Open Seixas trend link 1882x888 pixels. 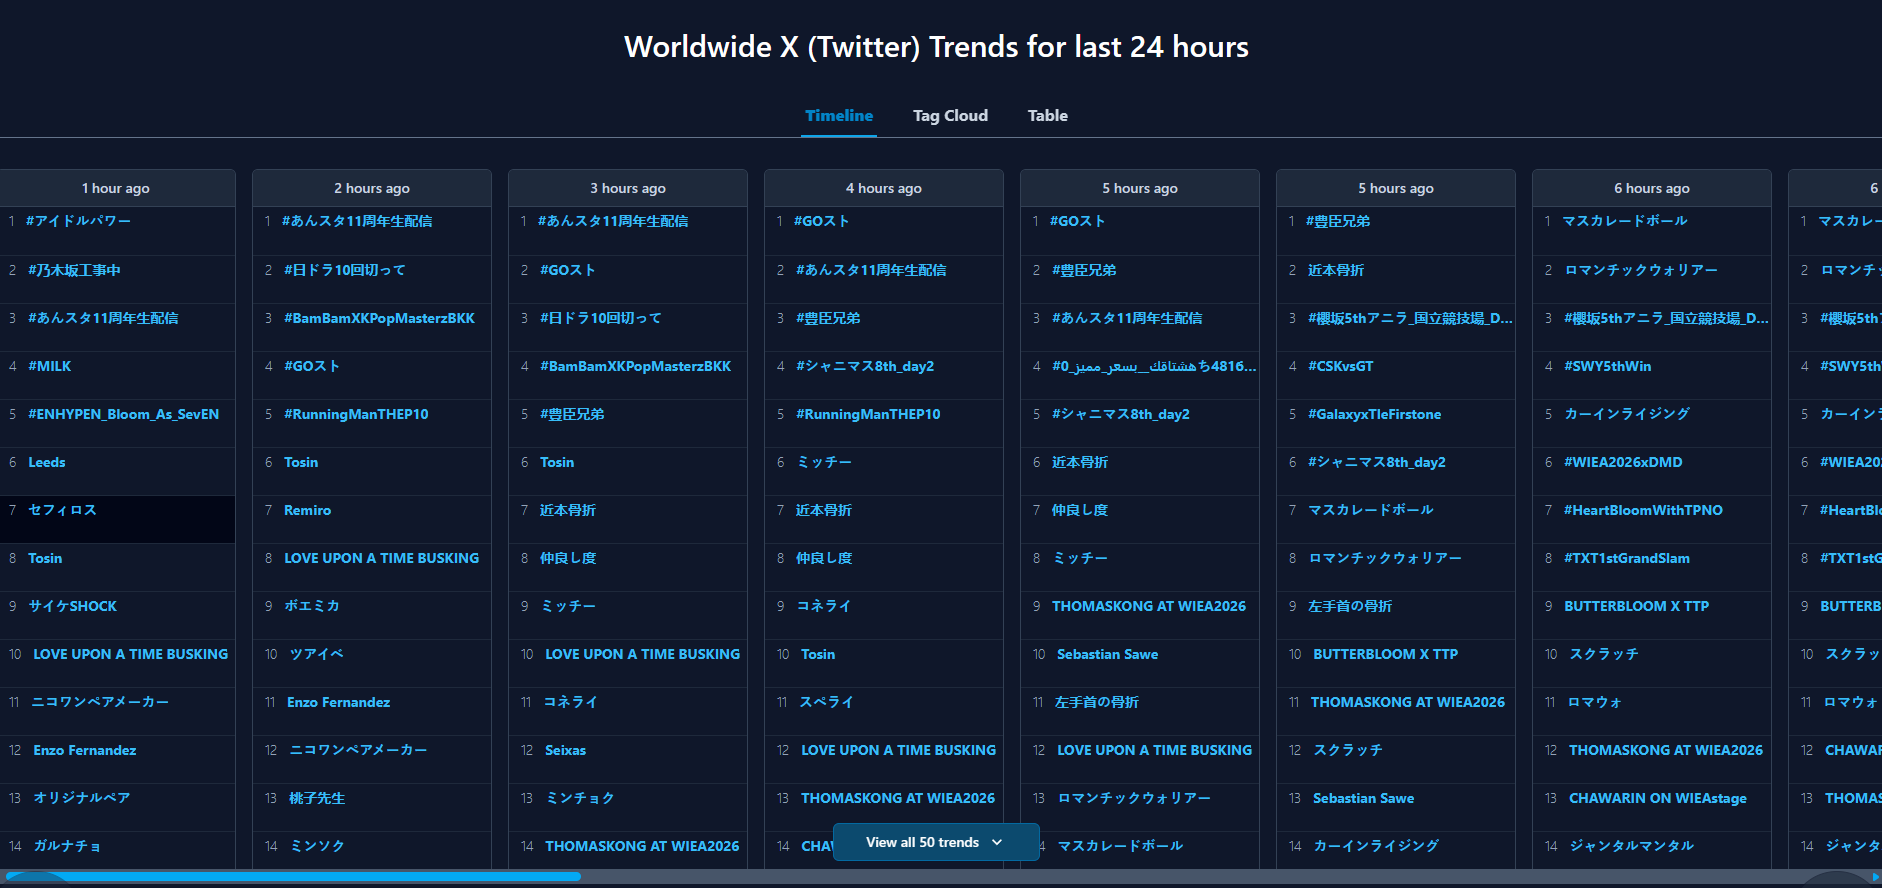click(x=565, y=750)
